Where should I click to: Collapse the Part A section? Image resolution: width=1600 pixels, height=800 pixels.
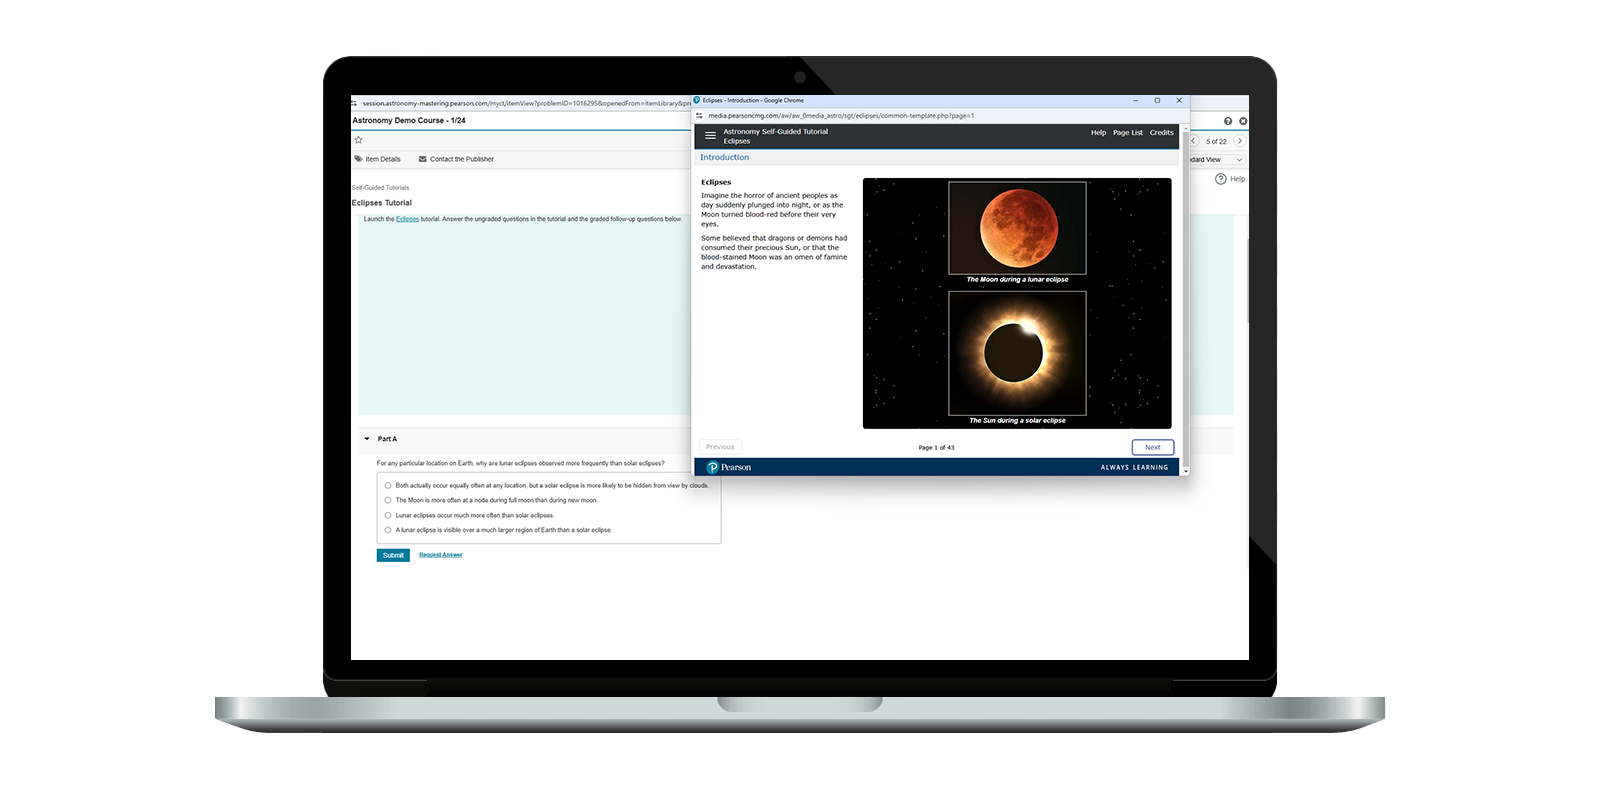coord(367,439)
